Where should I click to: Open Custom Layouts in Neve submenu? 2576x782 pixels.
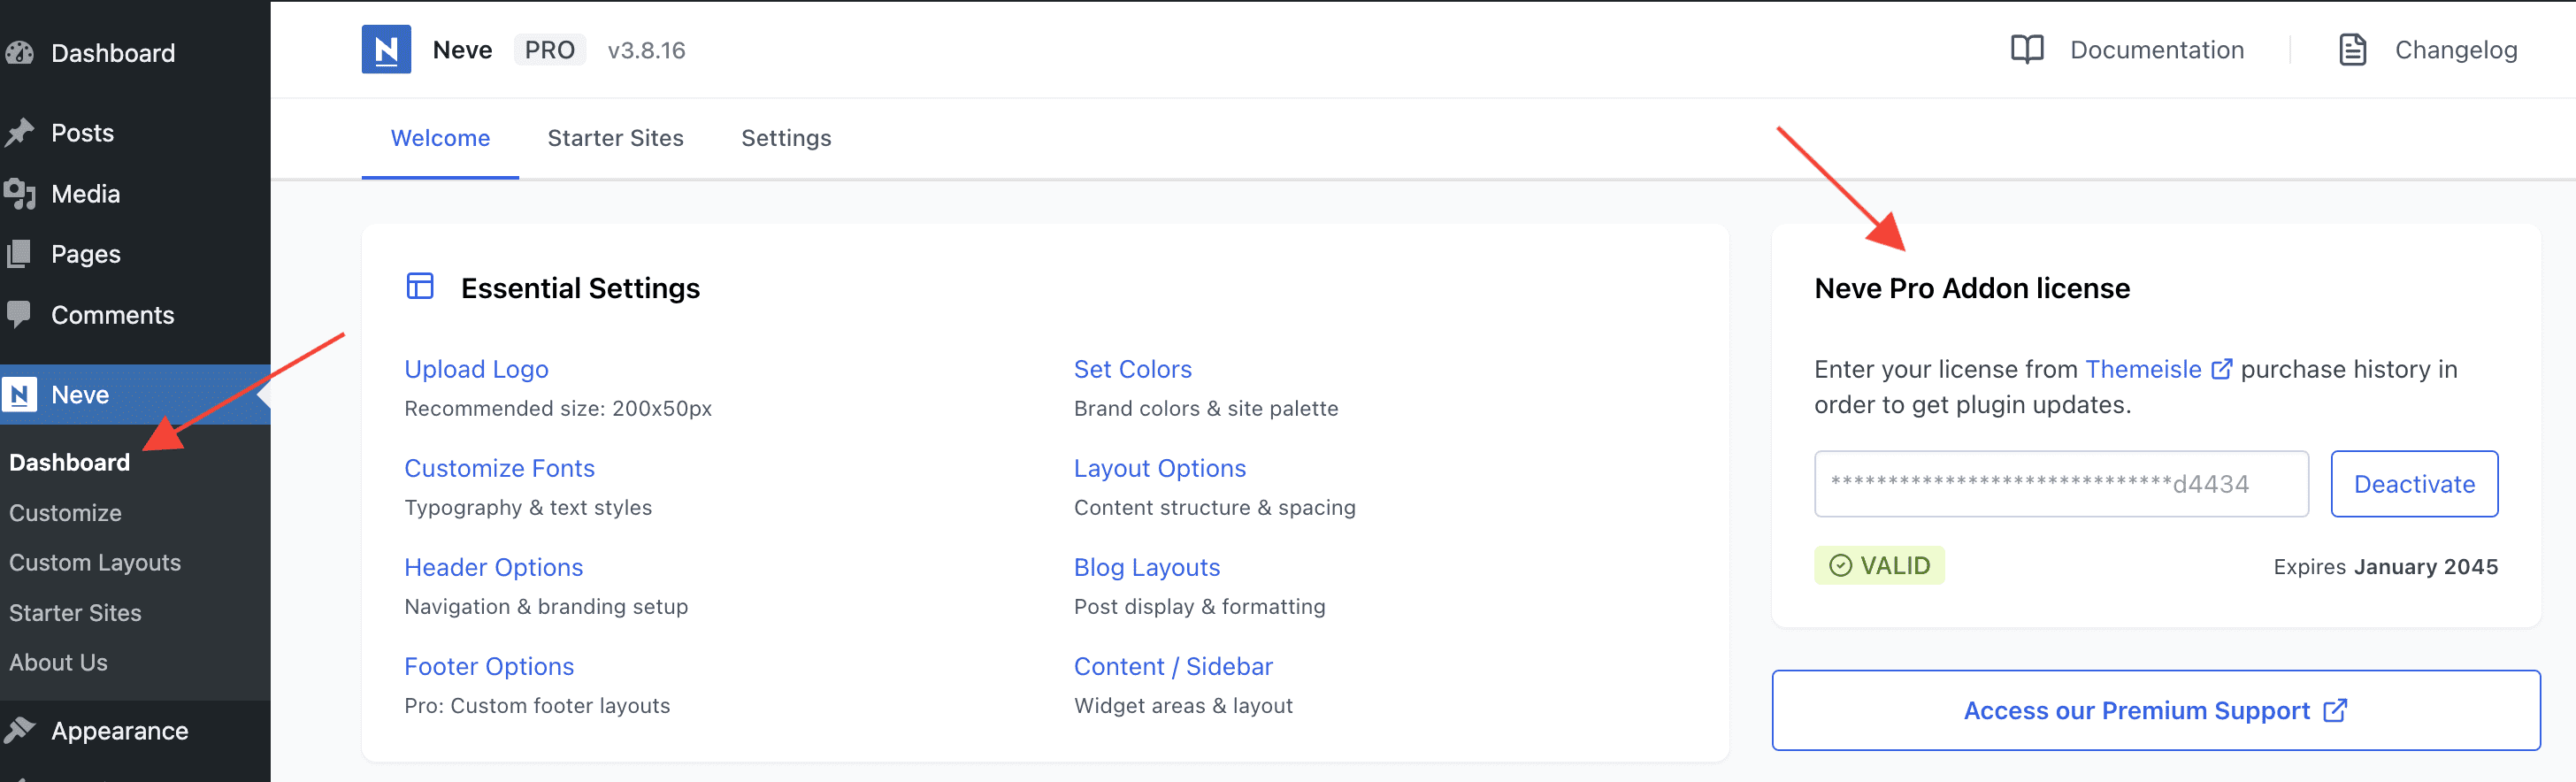click(x=95, y=563)
